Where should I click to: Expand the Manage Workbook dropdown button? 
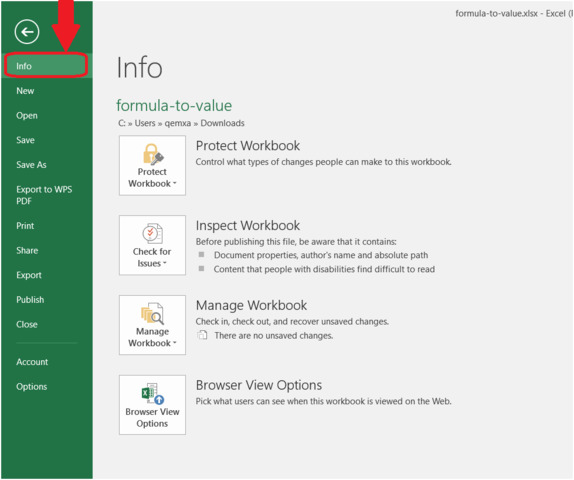(152, 325)
